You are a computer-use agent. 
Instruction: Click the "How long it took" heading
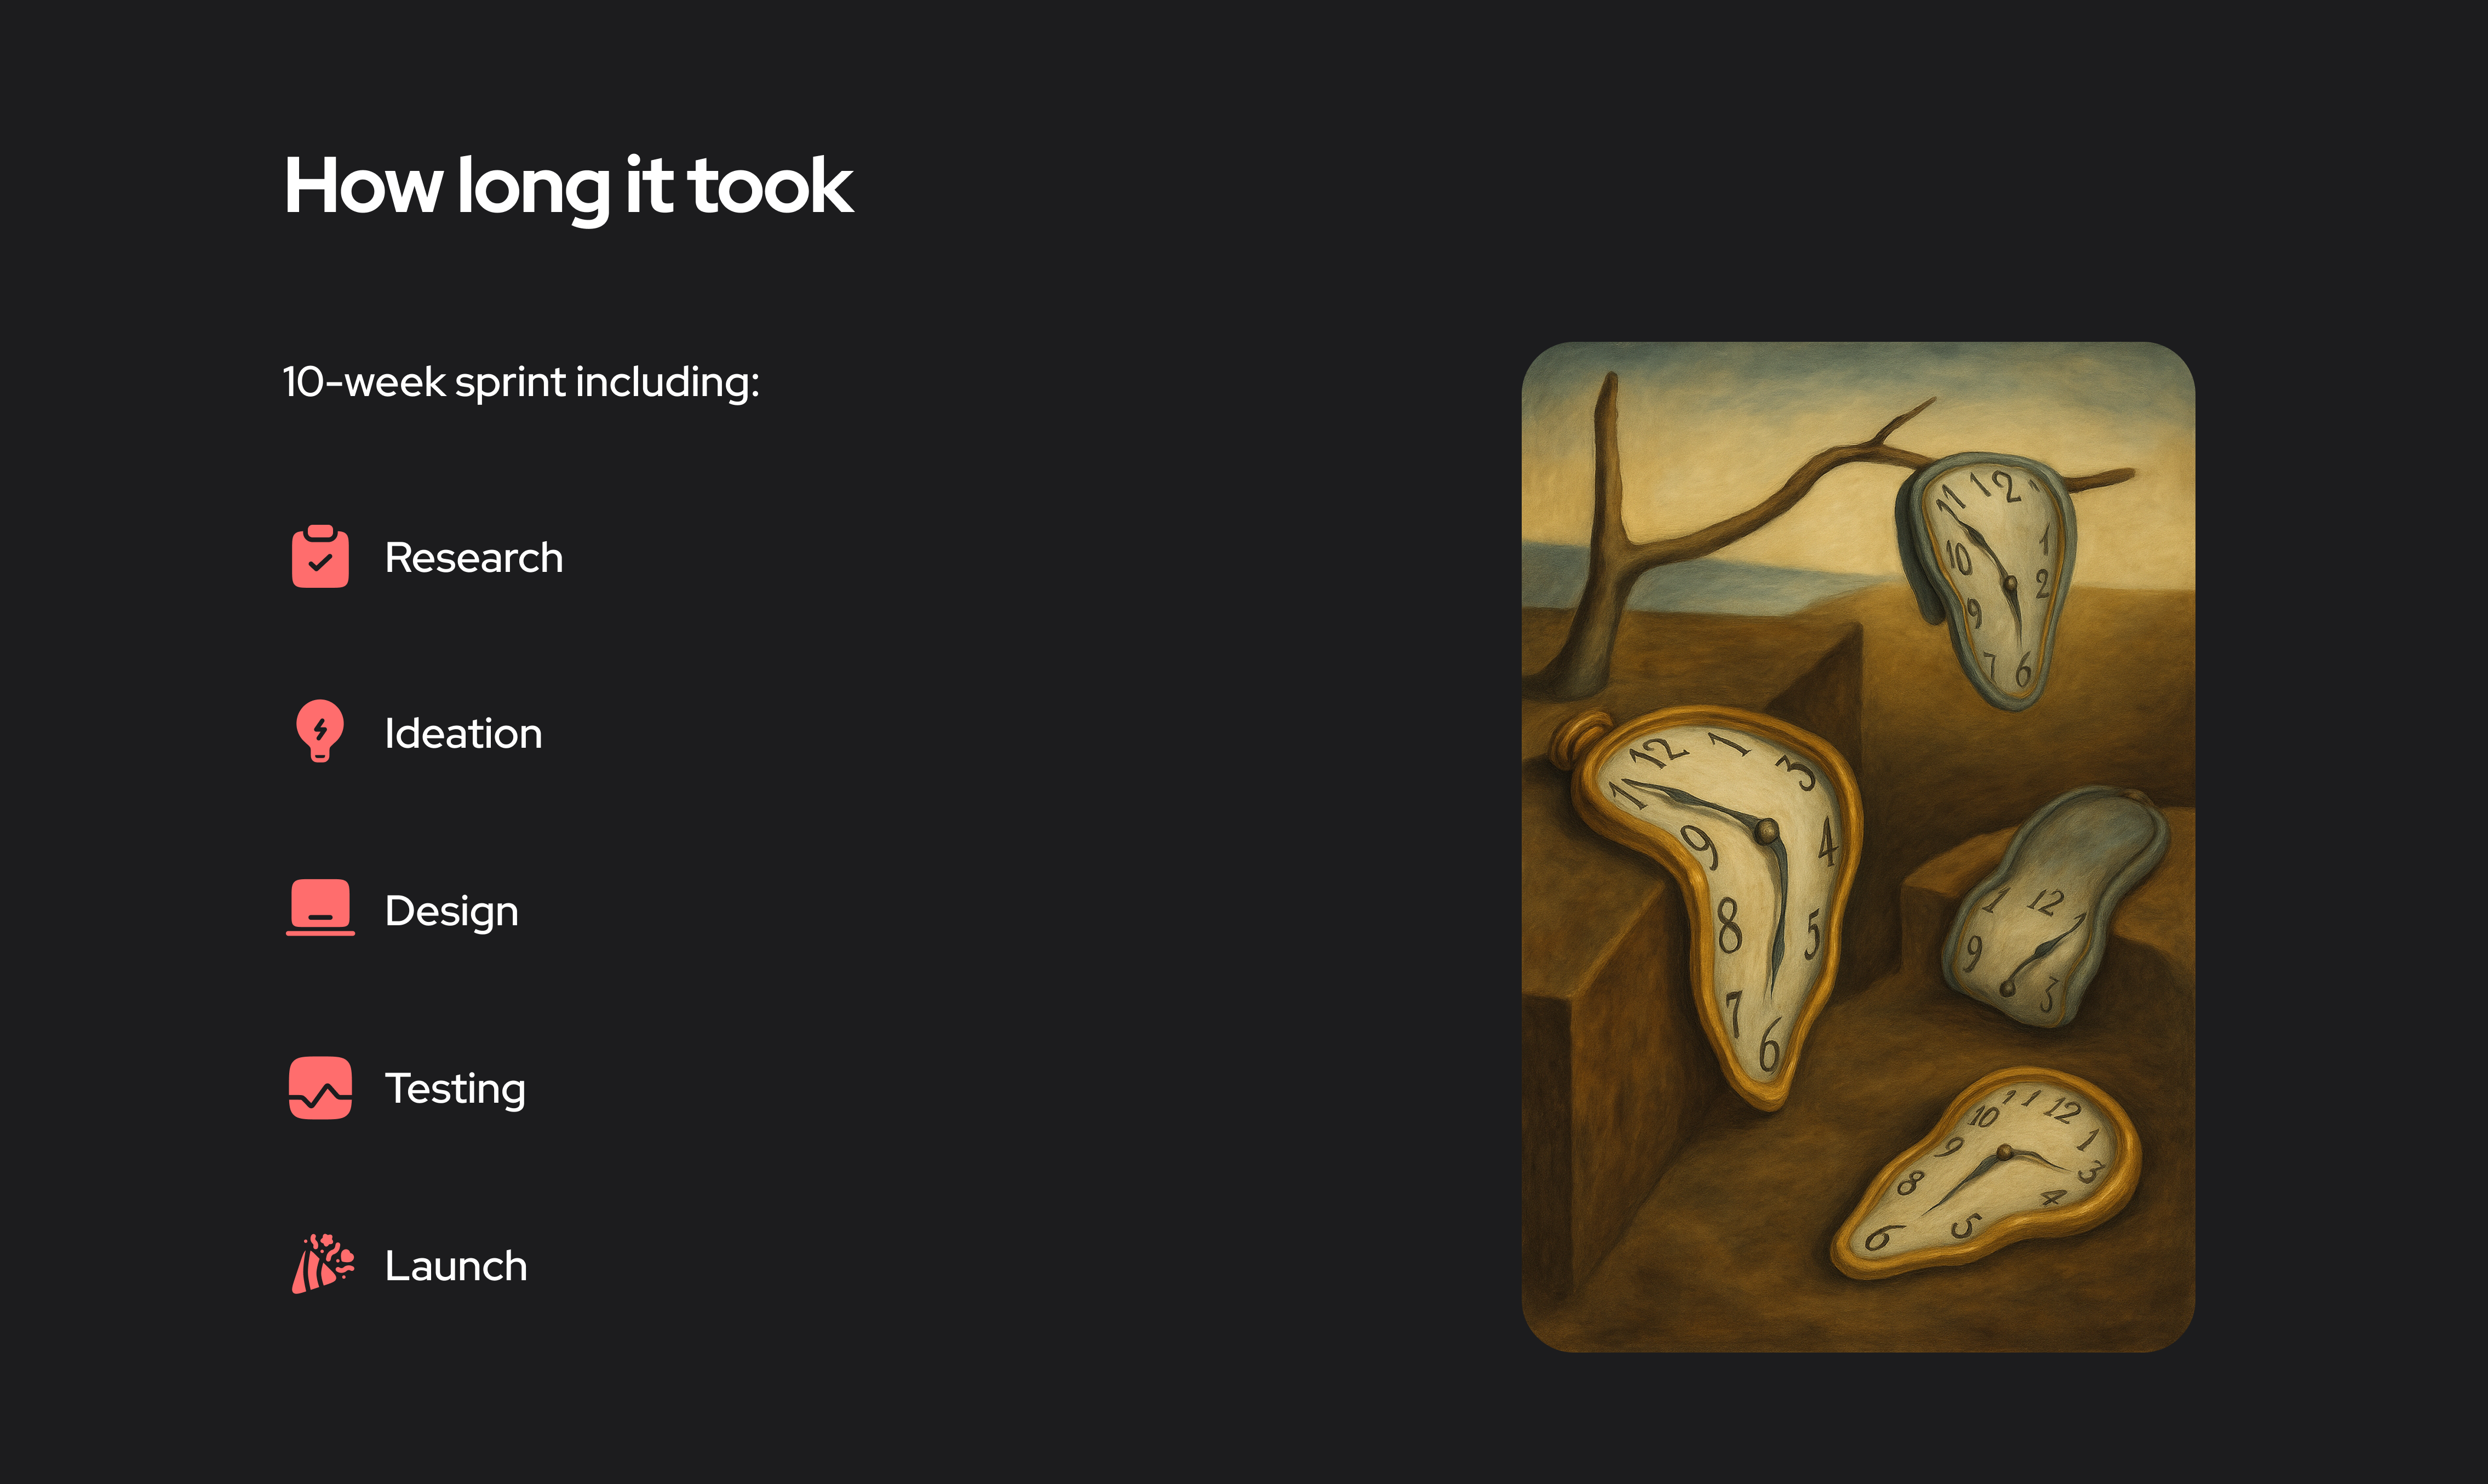568,186
